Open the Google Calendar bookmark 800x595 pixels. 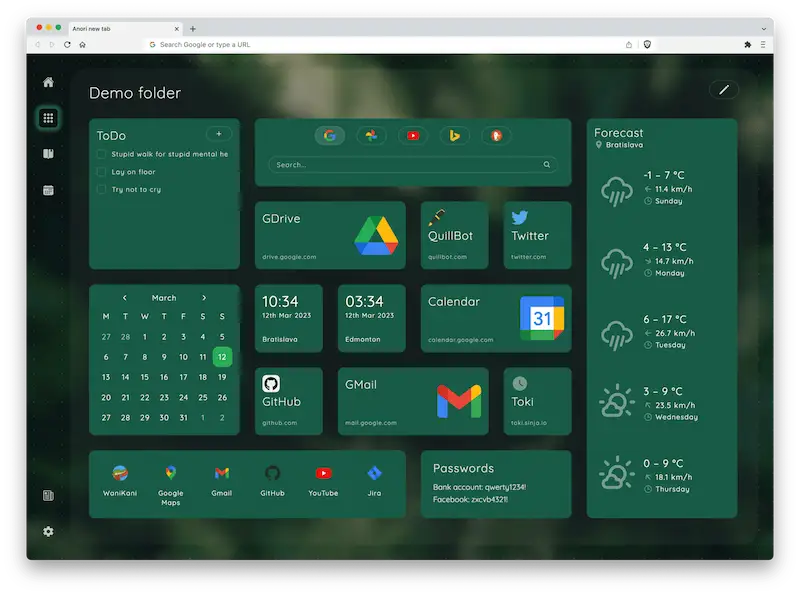click(496, 318)
